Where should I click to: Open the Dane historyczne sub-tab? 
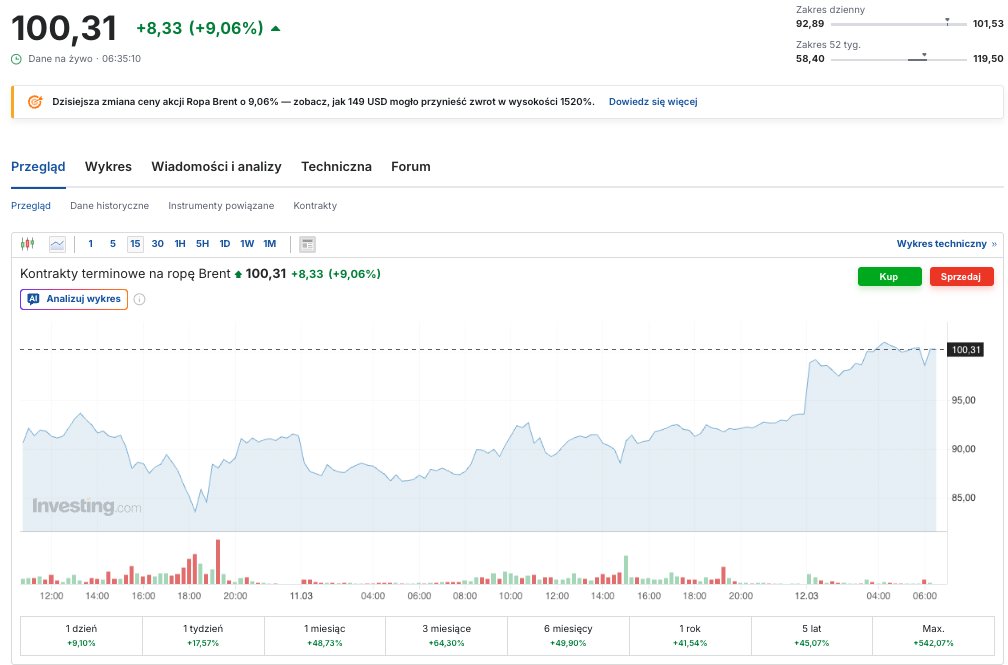click(109, 206)
